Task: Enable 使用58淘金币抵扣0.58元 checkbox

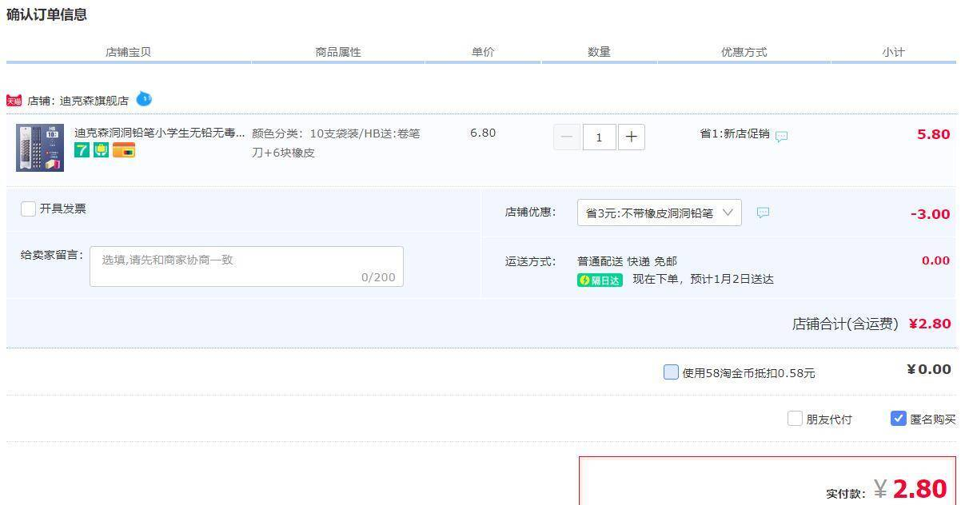Action: tap(671, 372)
